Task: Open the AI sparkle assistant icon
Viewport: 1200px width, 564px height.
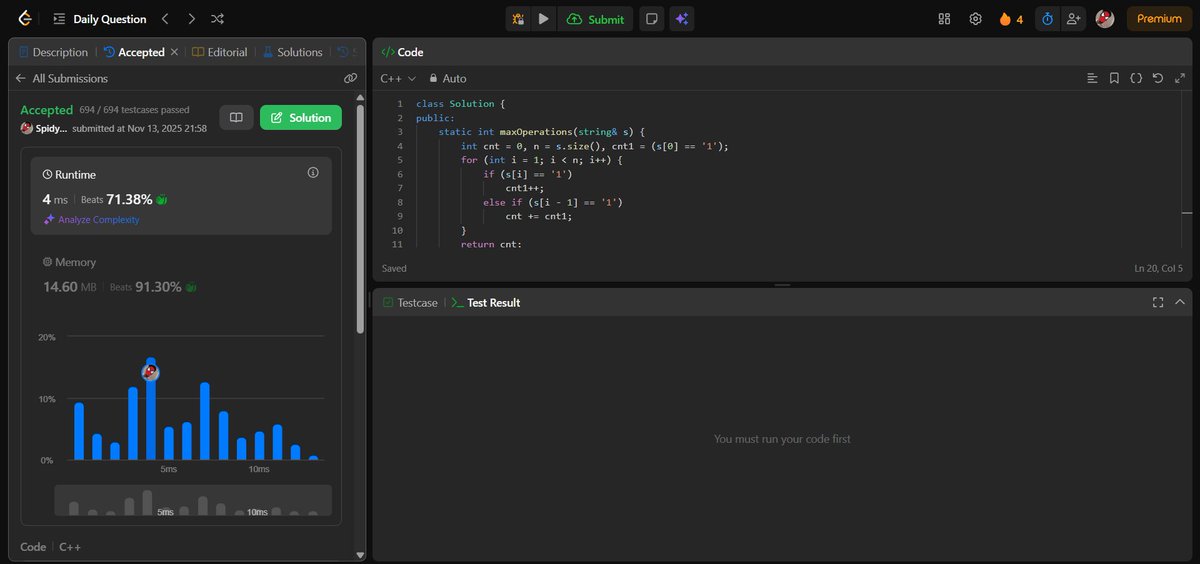Action: click(x=682, y=19)
